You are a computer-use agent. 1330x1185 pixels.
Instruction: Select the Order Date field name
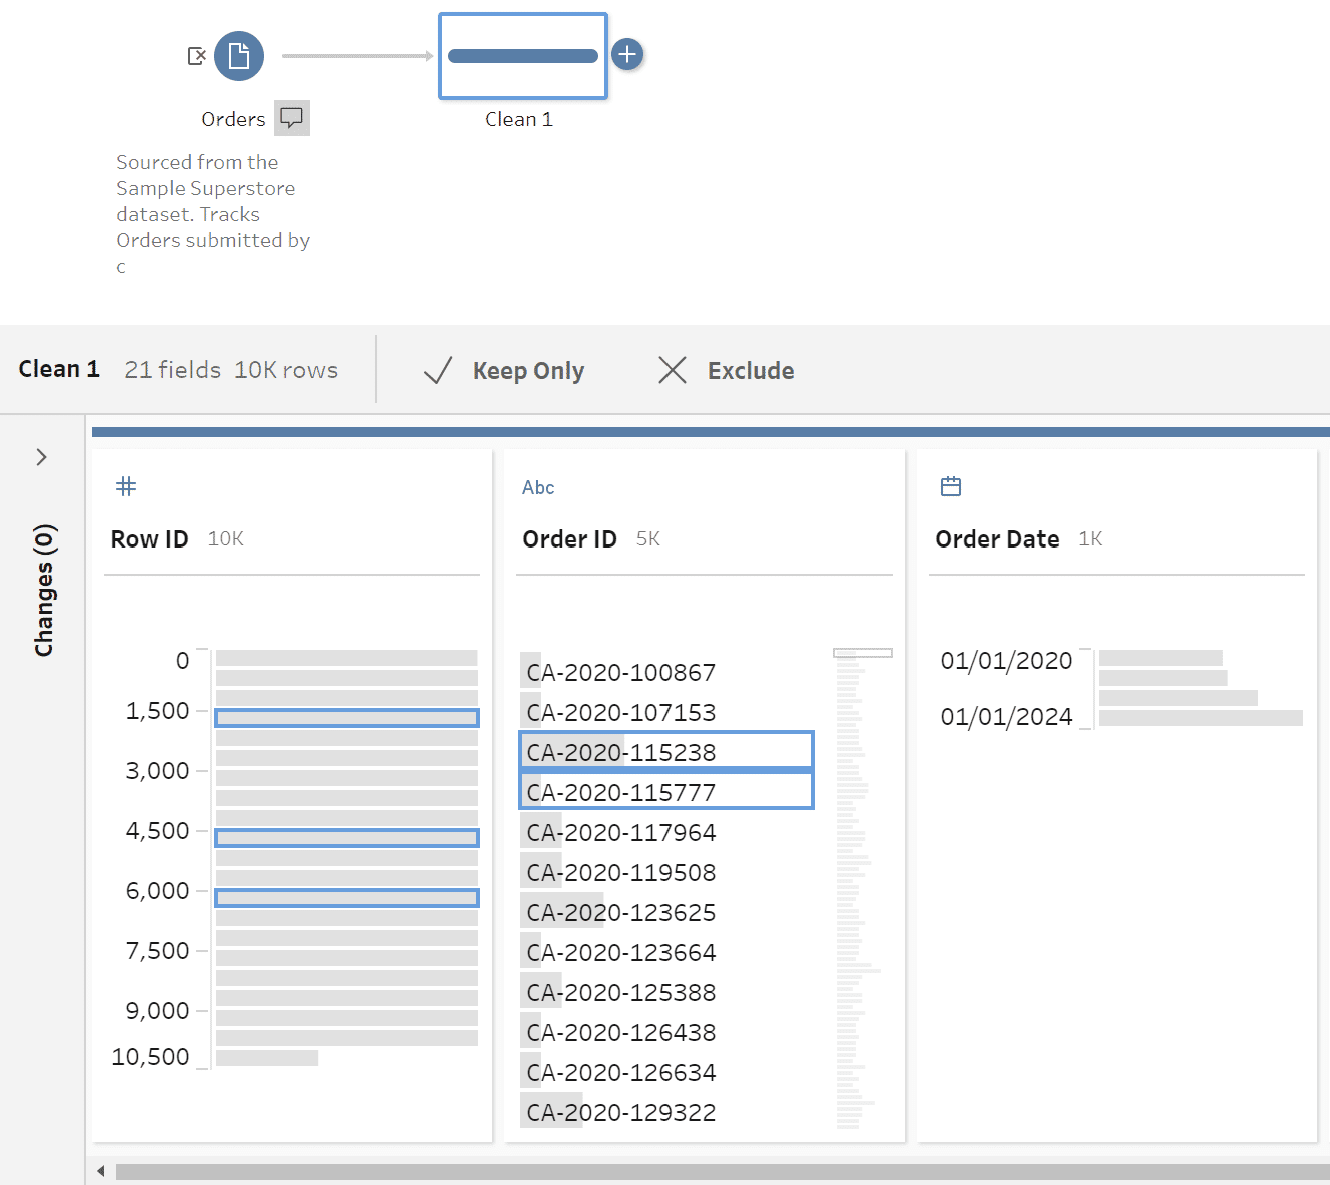[x=997, y=539]
